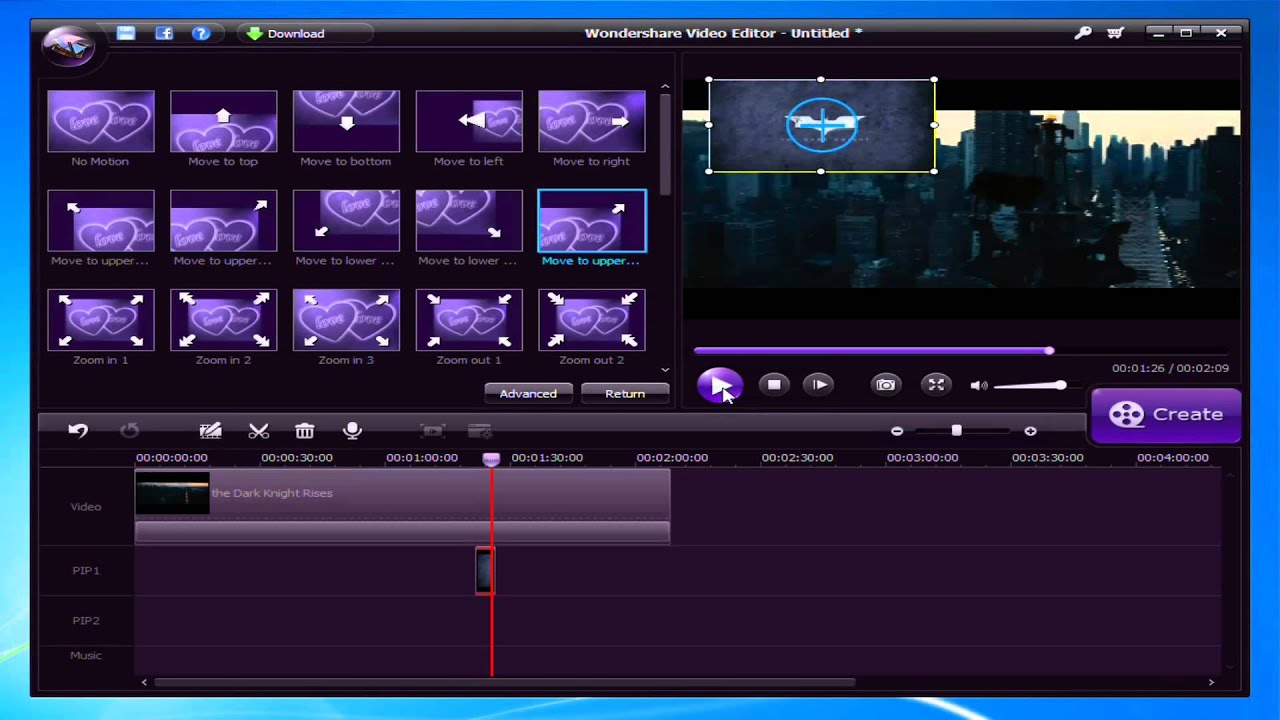Select the Move to left motion
This screenshot has width=1280, height=720.
point(469,121)
